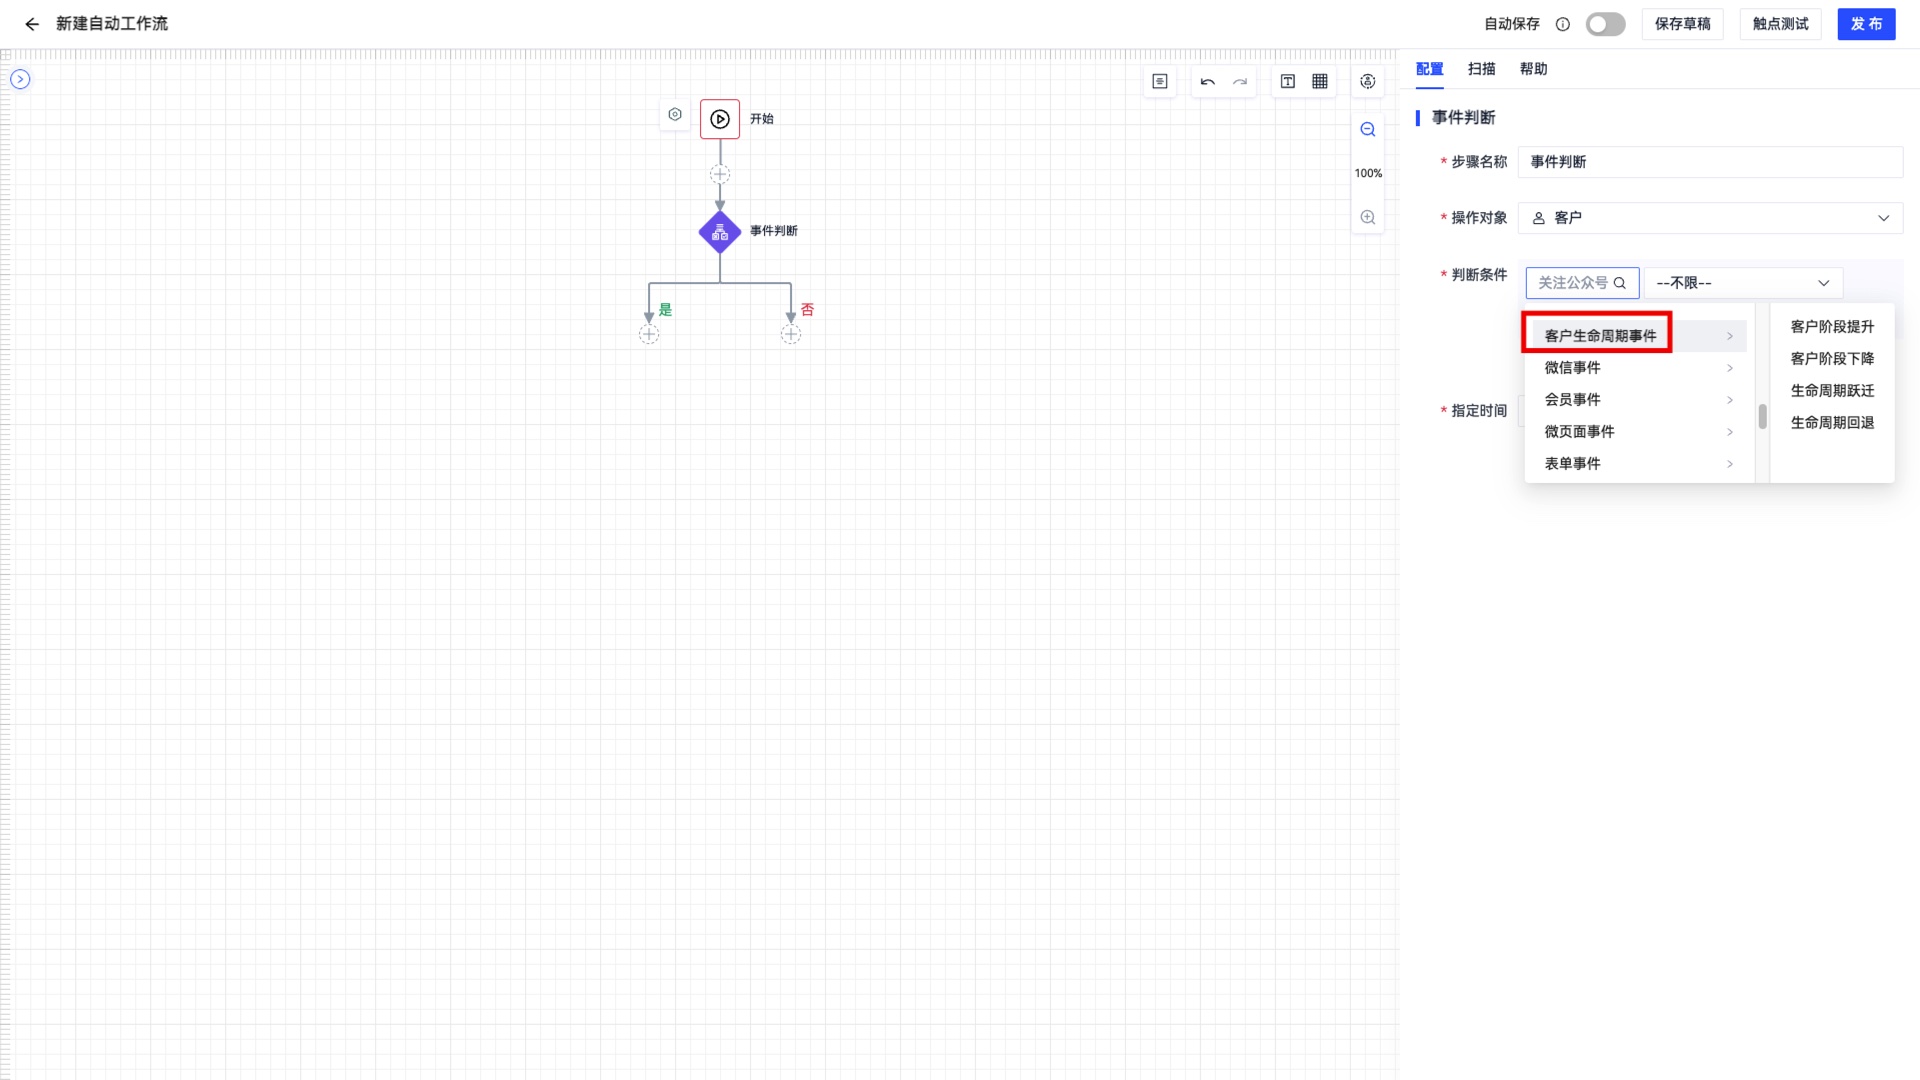Zoom in the canvas
This screenshot has width=1920, height=1080.
click(1368, 217)
